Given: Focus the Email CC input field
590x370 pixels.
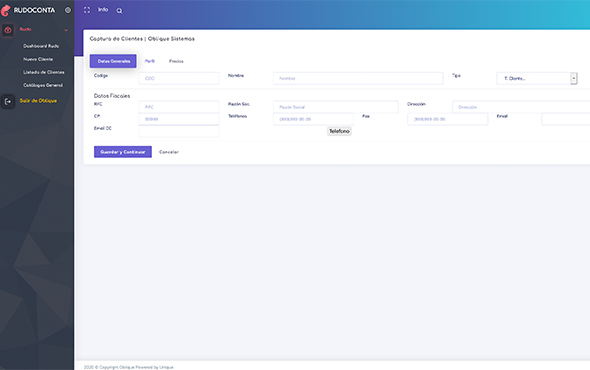Looking at the screenshot, I should (179, 131).
